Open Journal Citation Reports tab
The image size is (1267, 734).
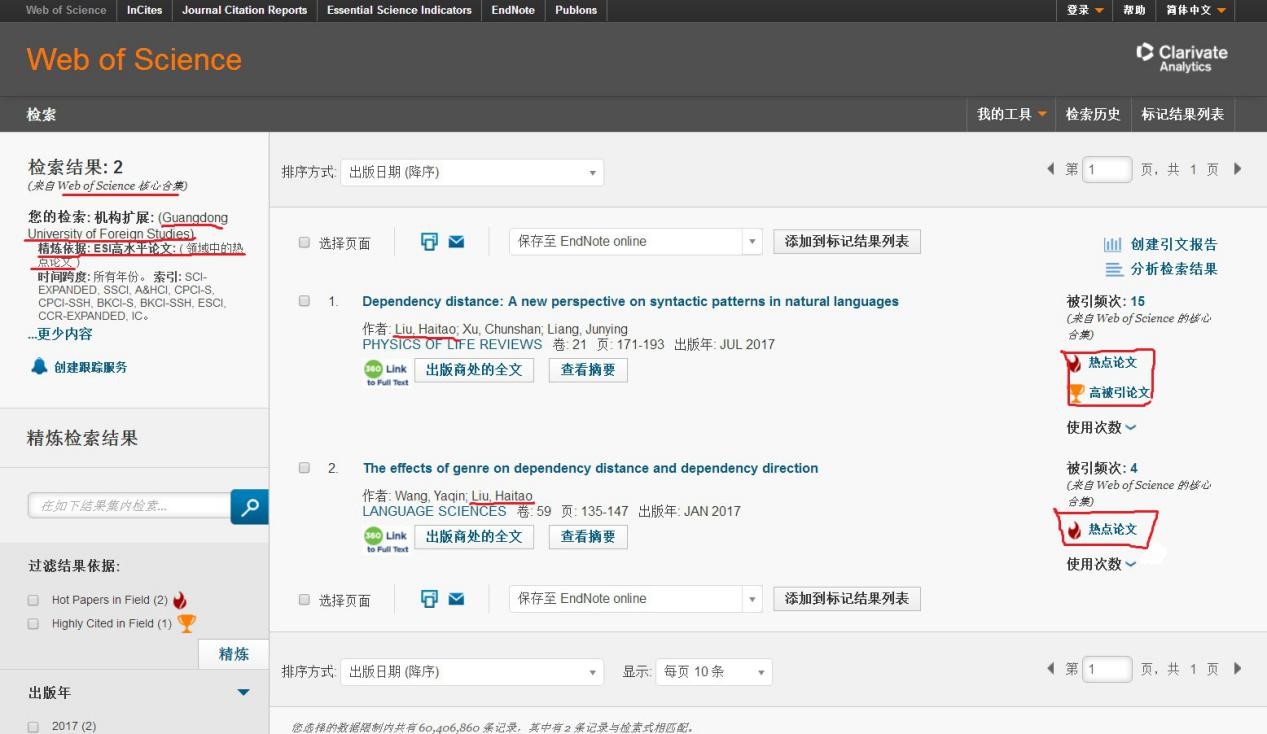click(244, 10)
